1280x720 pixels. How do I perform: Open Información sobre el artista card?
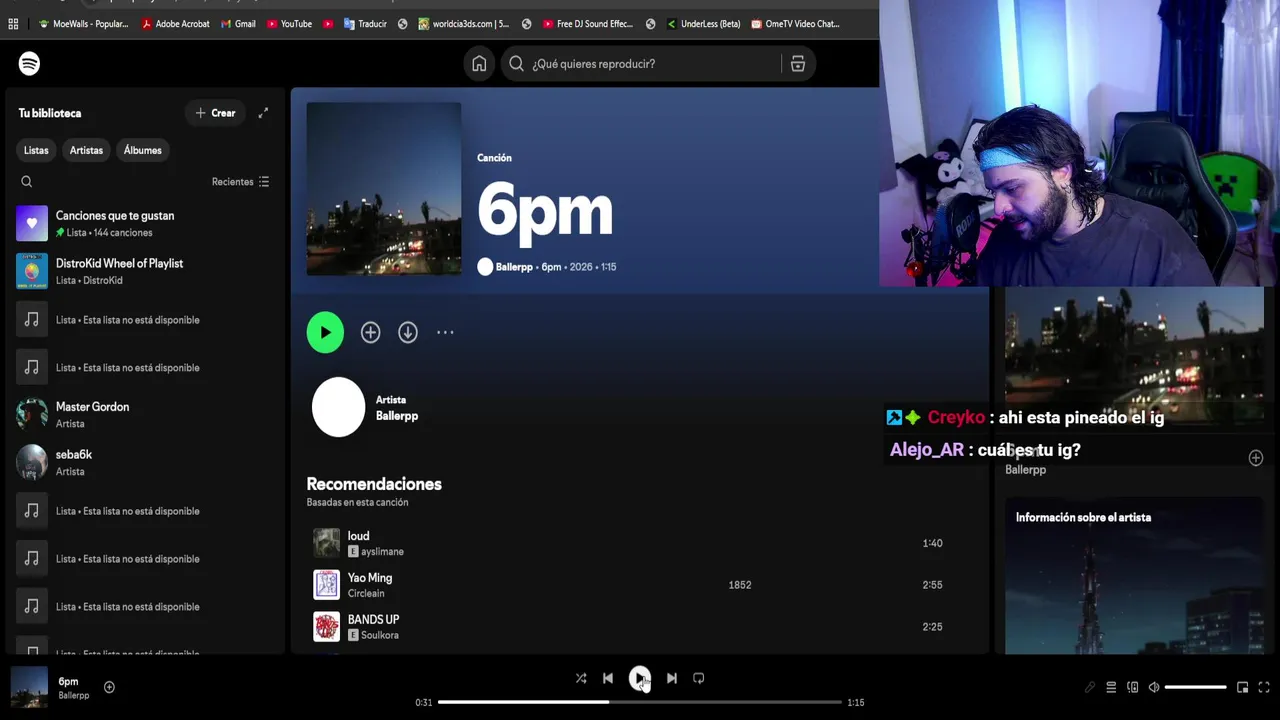click(1134, 576)
